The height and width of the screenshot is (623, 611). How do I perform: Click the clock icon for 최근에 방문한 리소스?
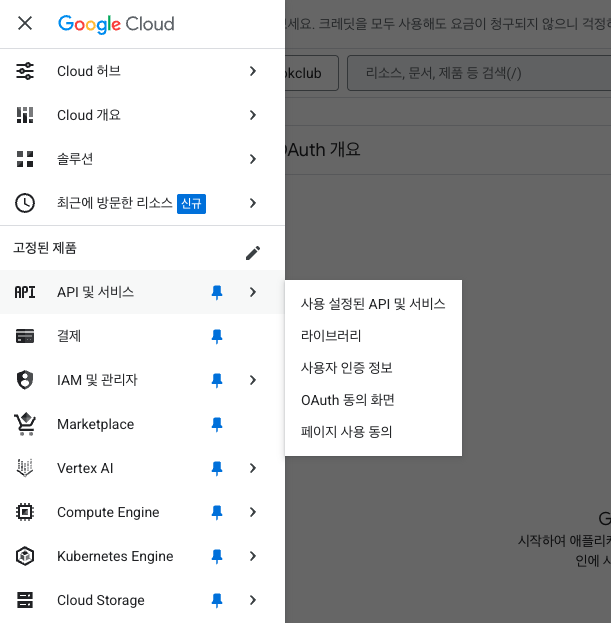tap(25, 203)
